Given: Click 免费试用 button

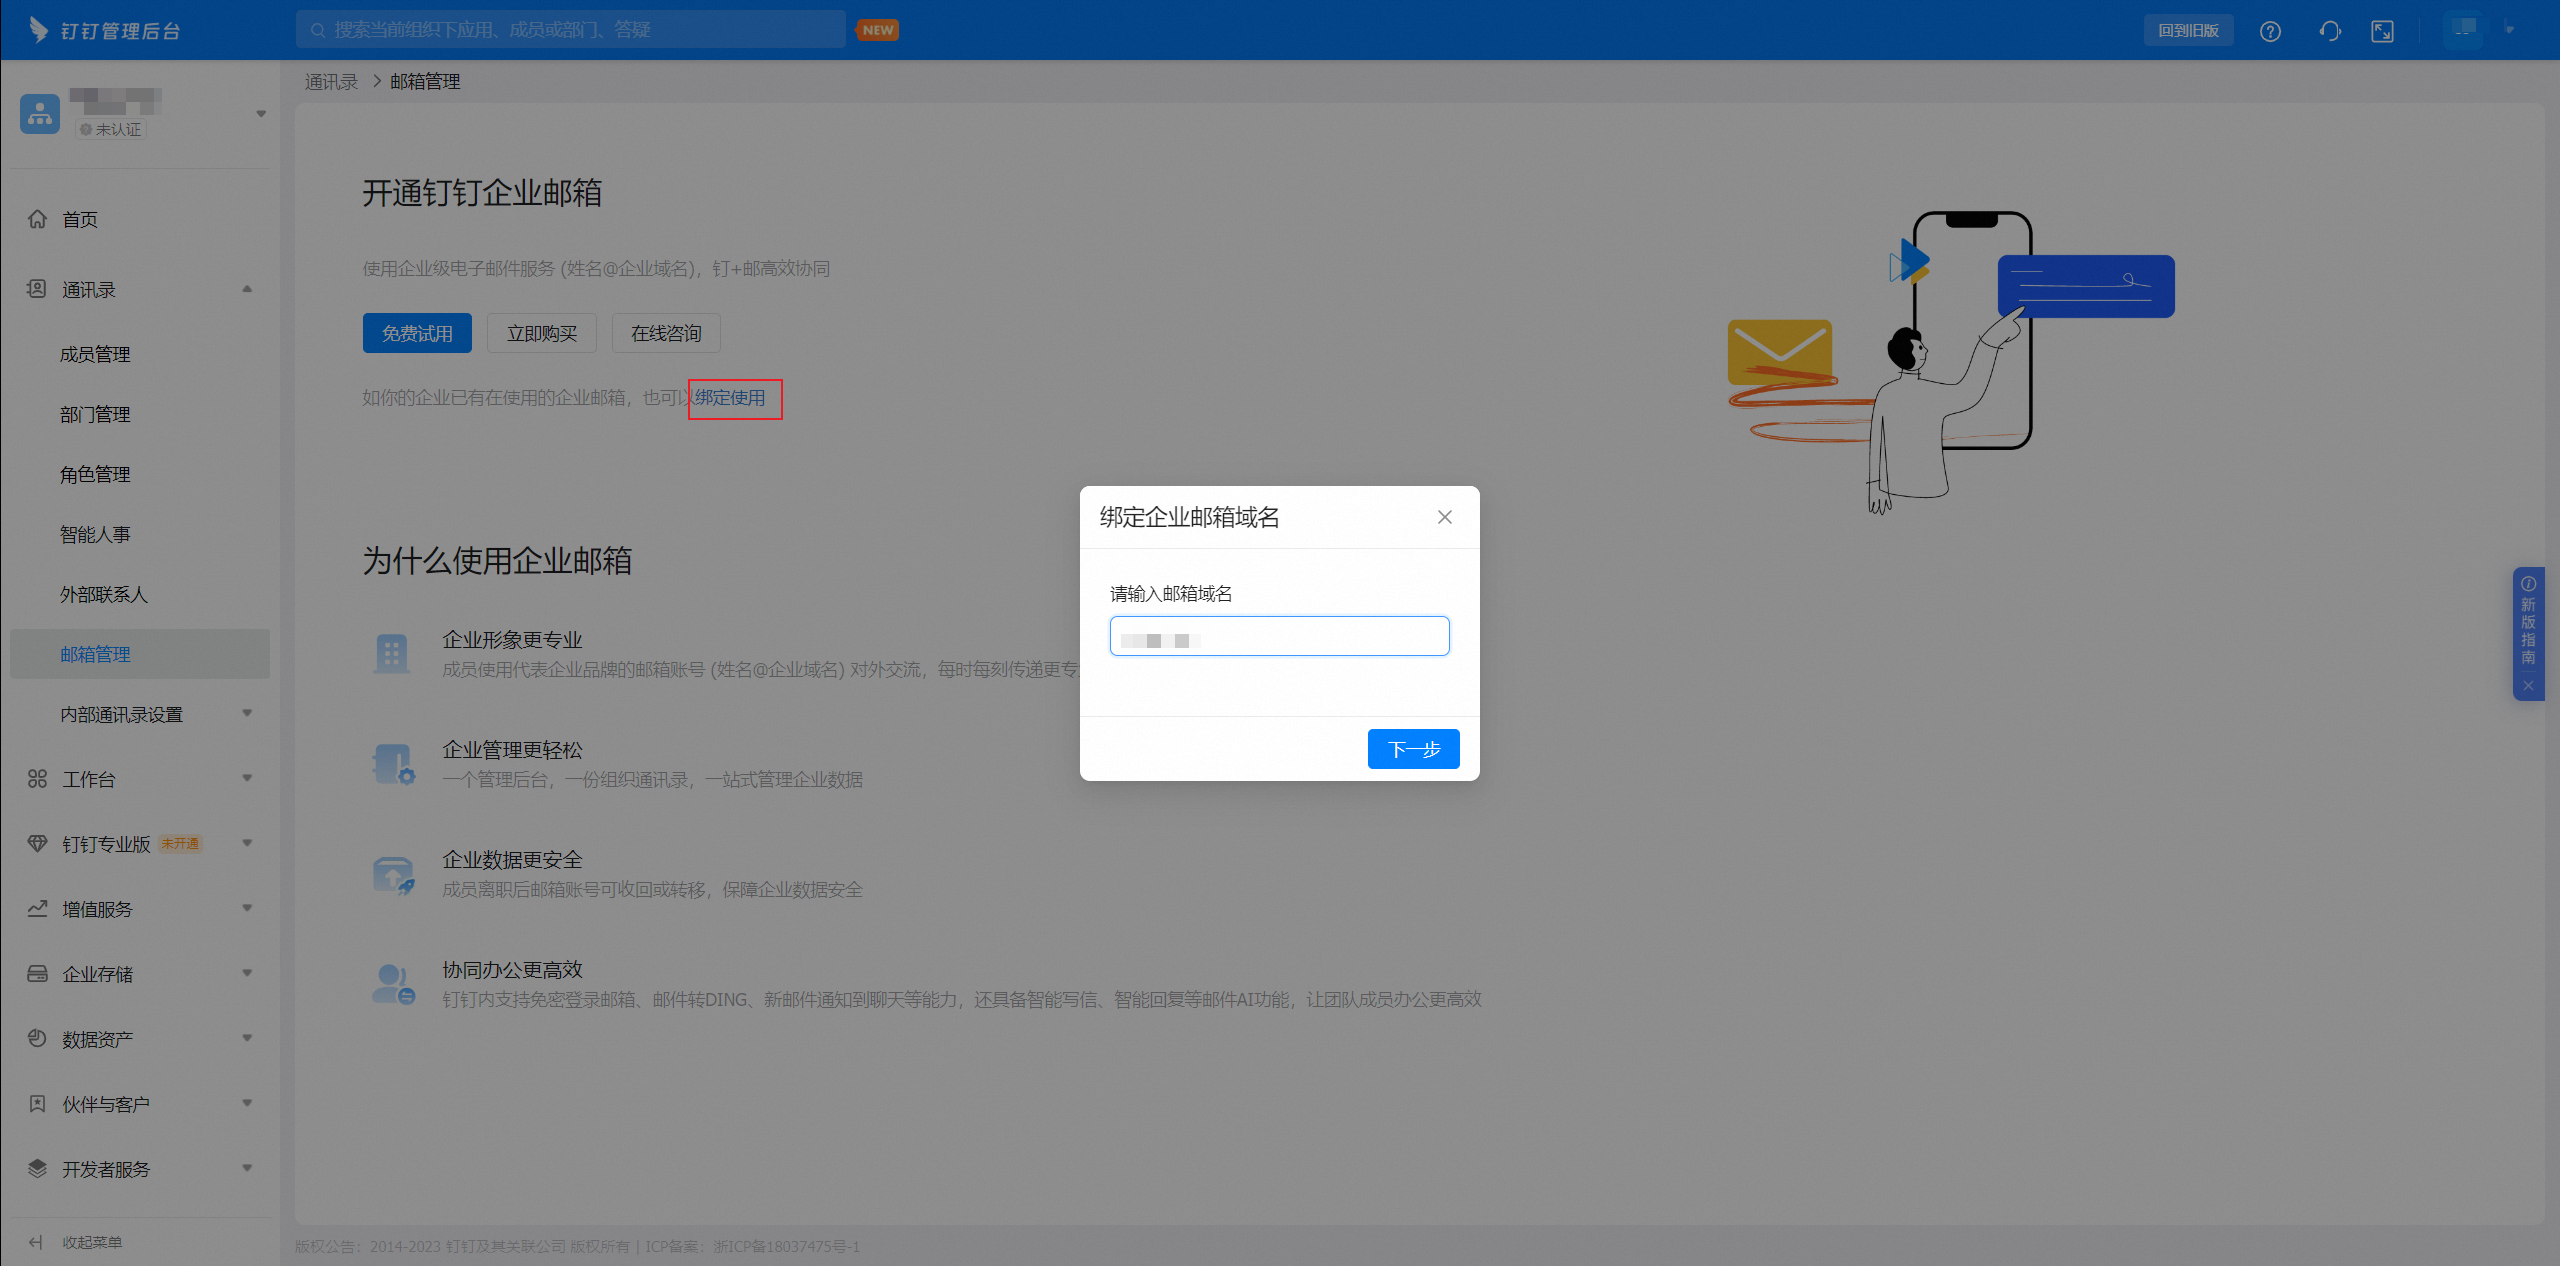Looking at the screenshot, I should pyautogui.click(x=413, y=333).
